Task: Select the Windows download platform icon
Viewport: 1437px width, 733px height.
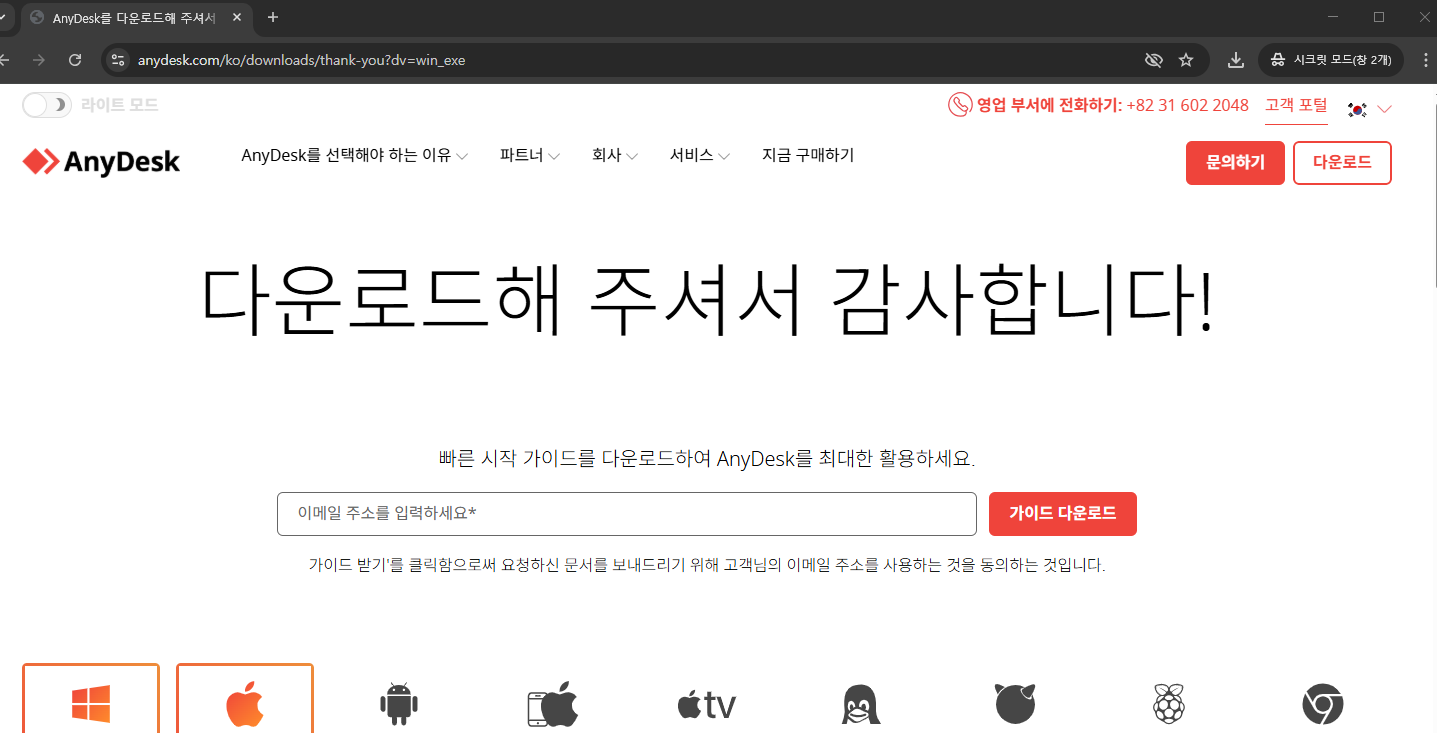Action: click(x=90, y=704)
